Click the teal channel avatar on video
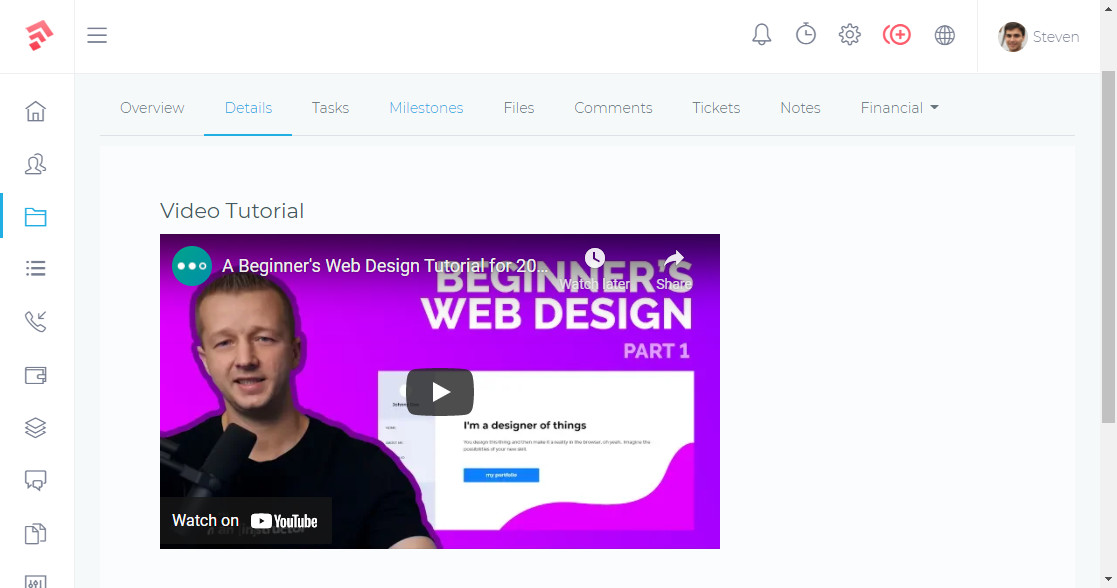Screen dimensions: 1117x588 192,266
